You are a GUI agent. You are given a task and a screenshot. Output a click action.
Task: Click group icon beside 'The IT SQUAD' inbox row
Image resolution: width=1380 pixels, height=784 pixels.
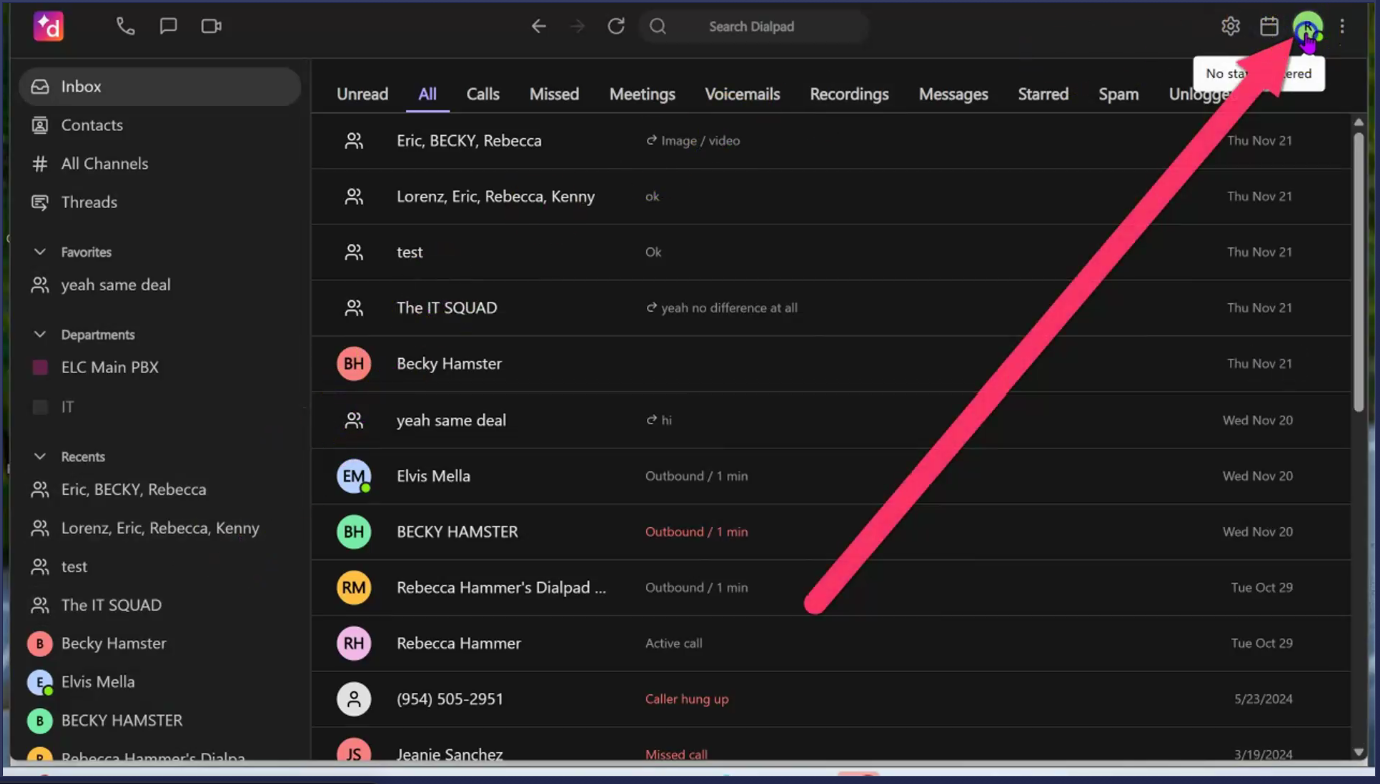click(x=354, y=308)
